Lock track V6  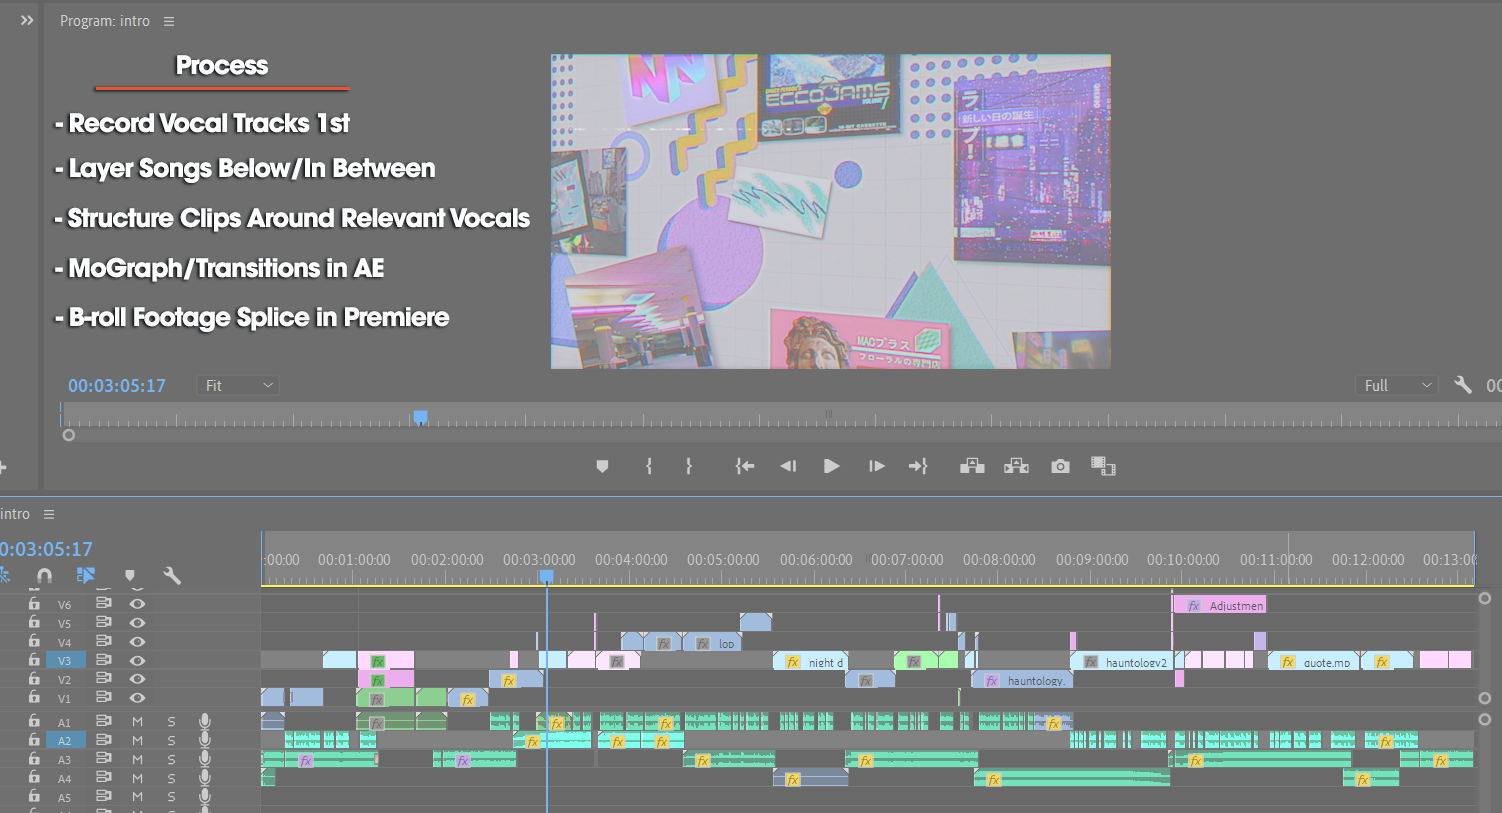[34, 603]
